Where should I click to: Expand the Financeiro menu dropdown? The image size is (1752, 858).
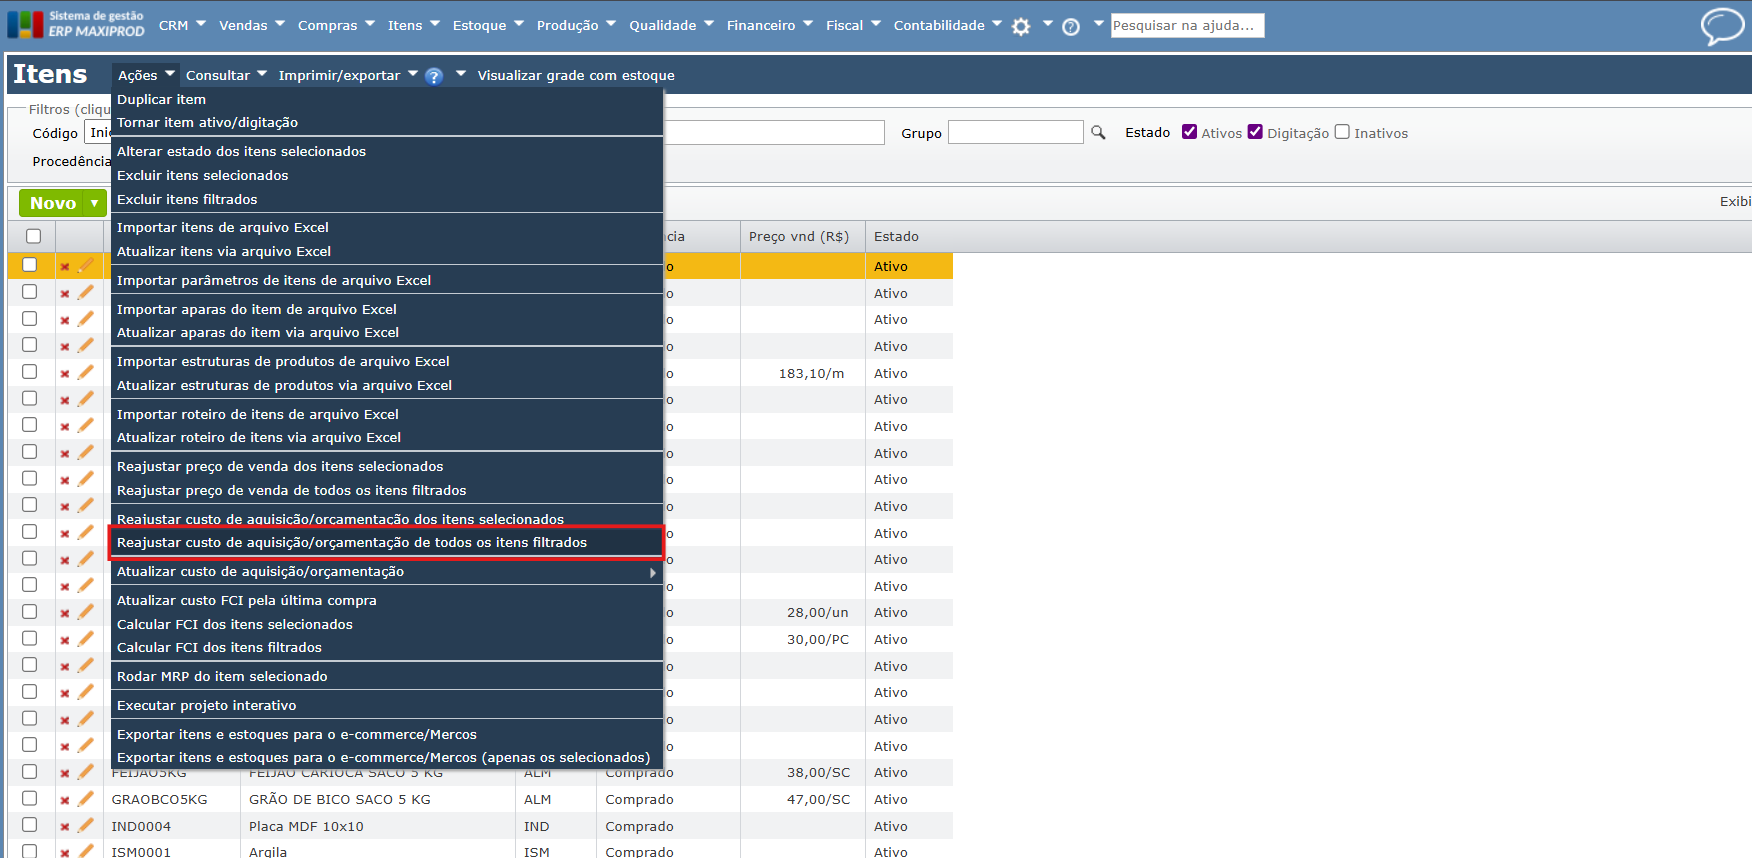(769, 25)
